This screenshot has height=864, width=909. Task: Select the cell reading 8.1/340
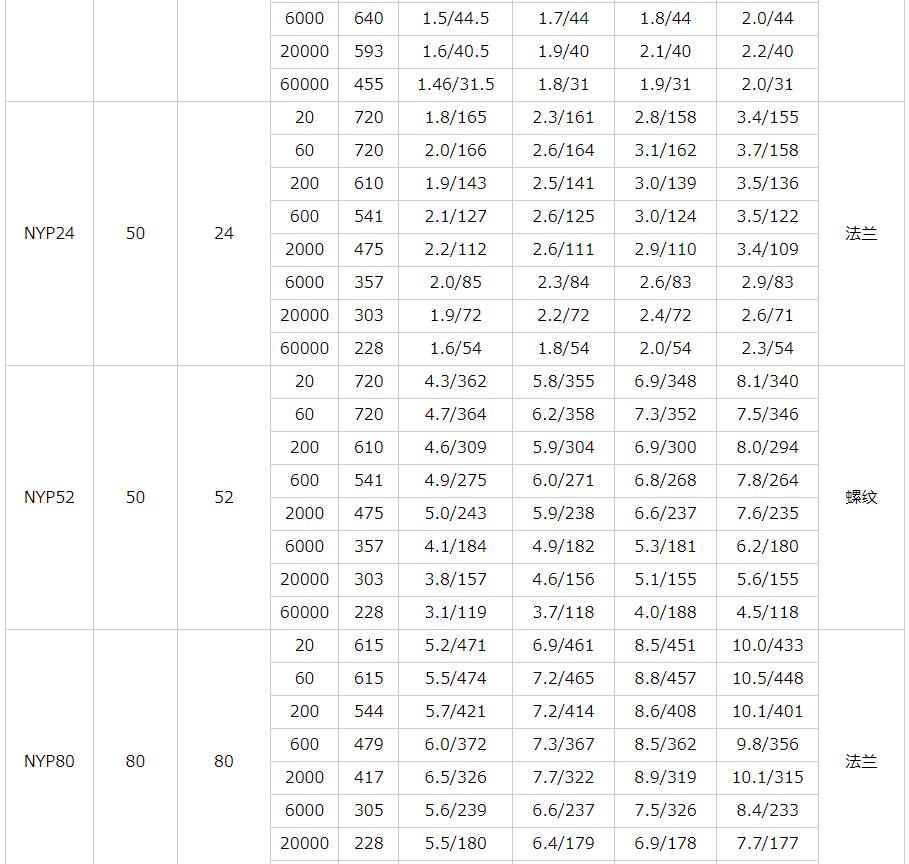[x=767, y=381]
